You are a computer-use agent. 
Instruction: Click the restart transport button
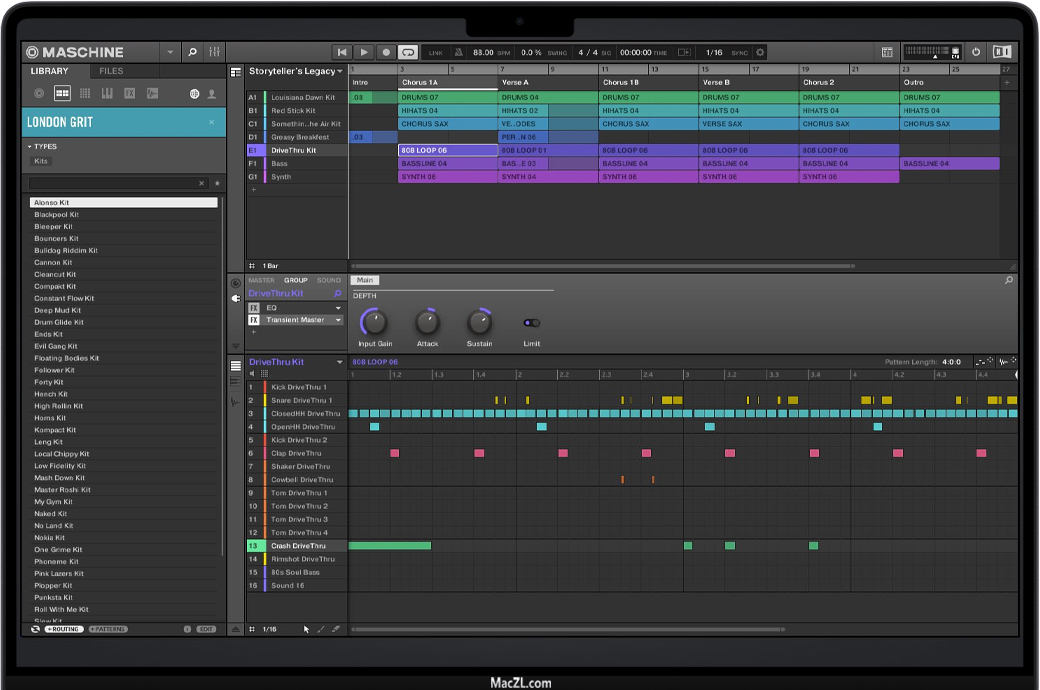pyautogui.click(x=342, y=52)
